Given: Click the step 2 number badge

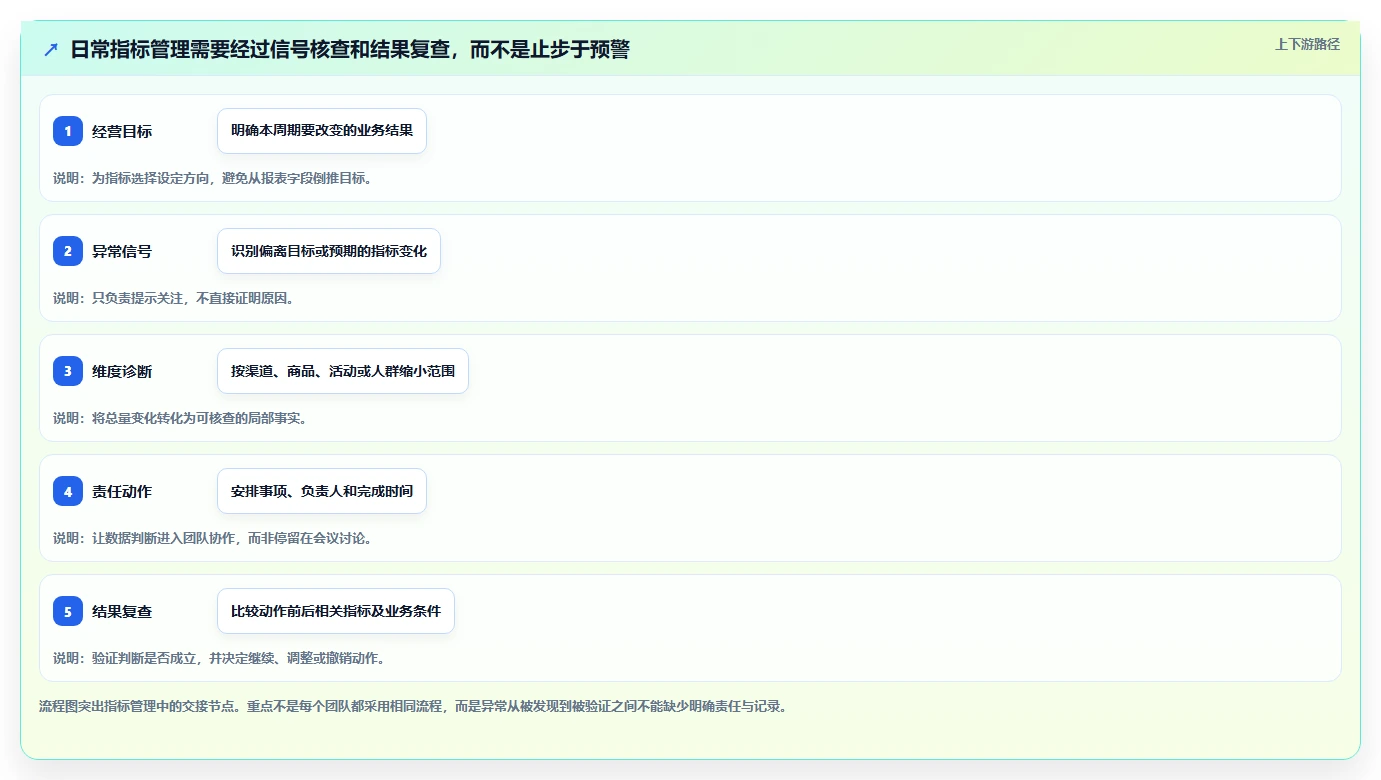Looking at the screenshot, I should tap(68, 251).
